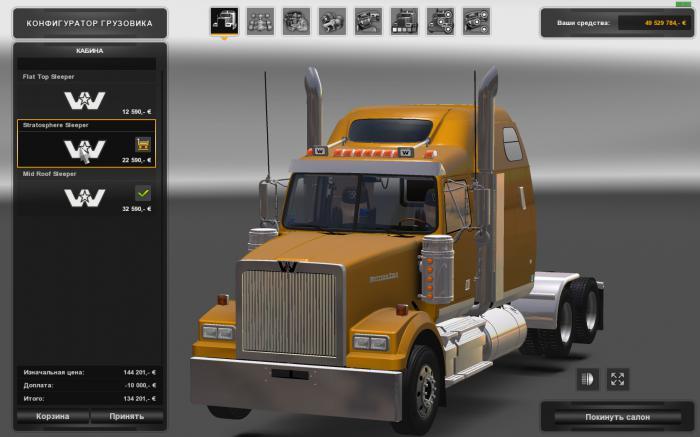Open the wheels and tires icon
The image size is (700, 437).
point(440,21)
